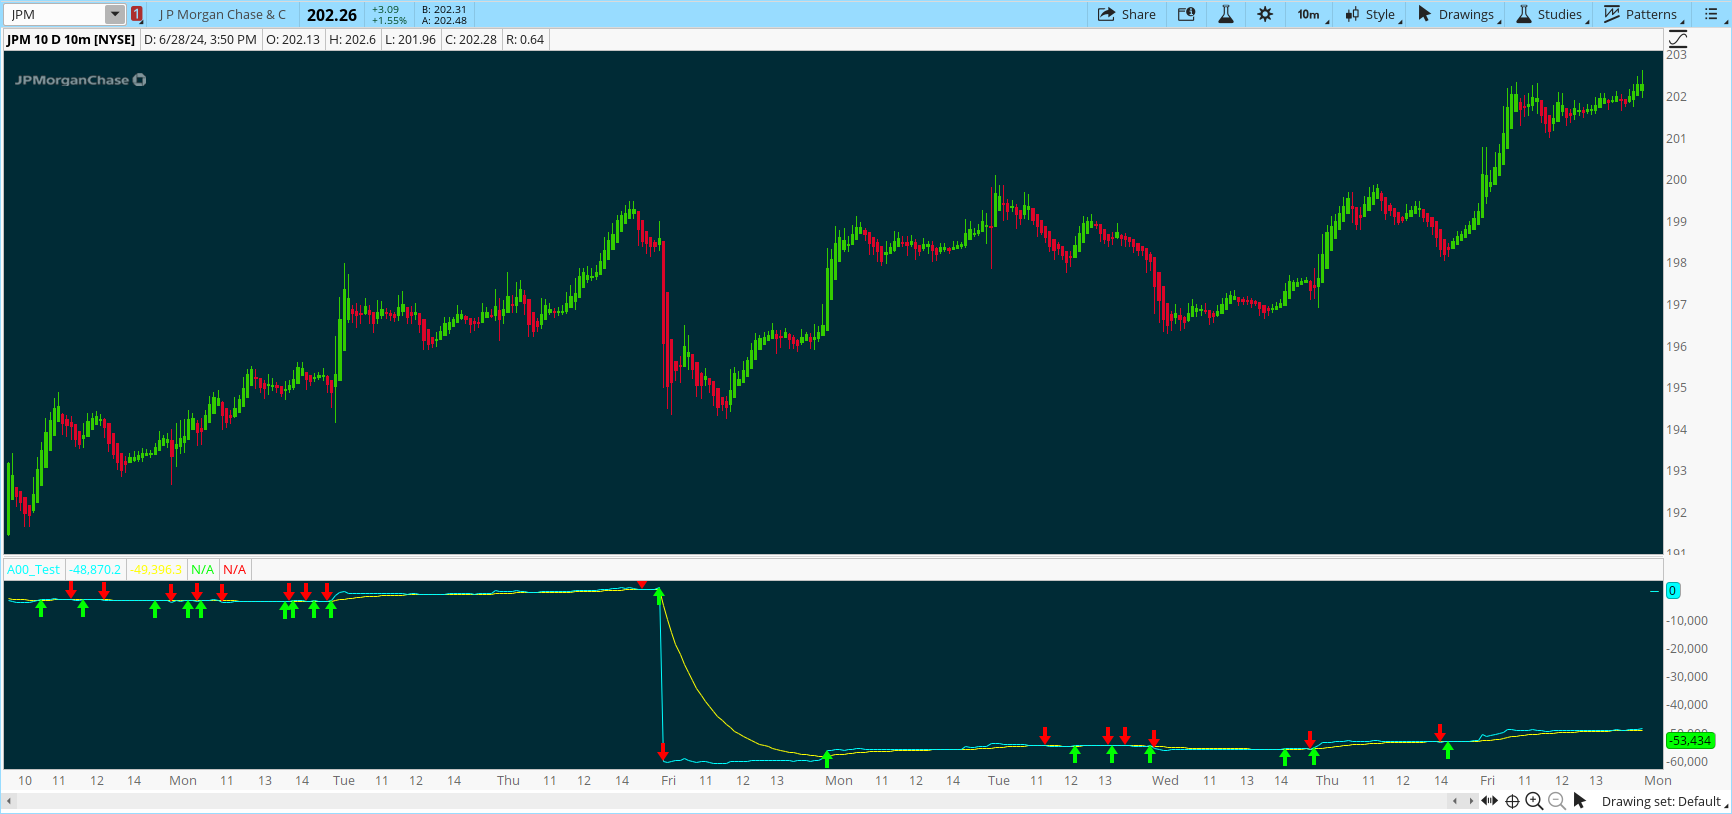
Task: Click the Wed label on time axis
Action: (1165, 781)
